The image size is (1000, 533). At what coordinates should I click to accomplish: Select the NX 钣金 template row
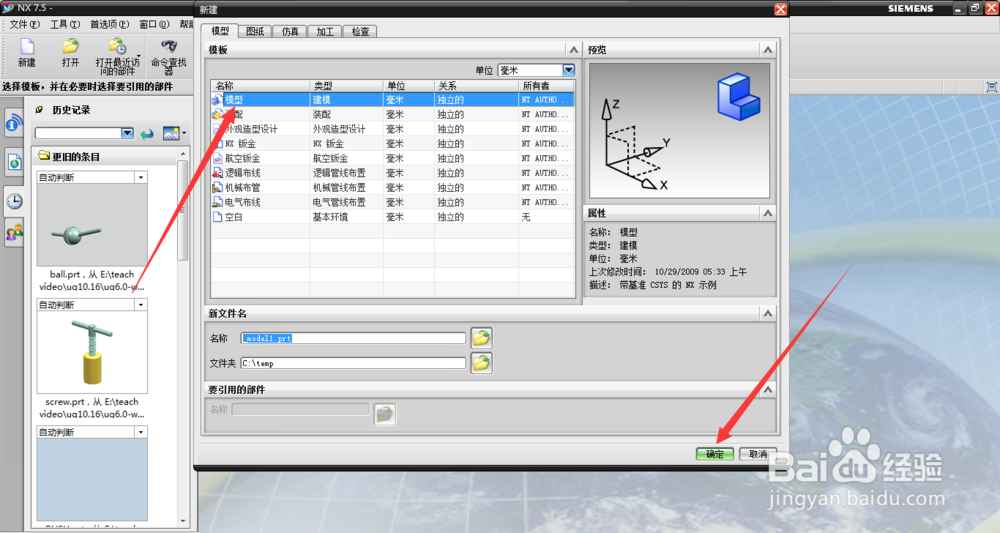(392, 143)
